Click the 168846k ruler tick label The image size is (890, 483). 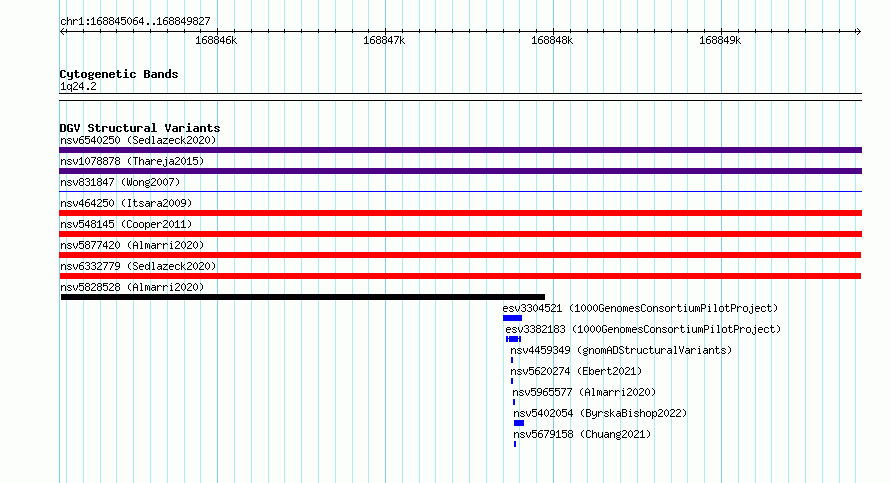point(216,40)
